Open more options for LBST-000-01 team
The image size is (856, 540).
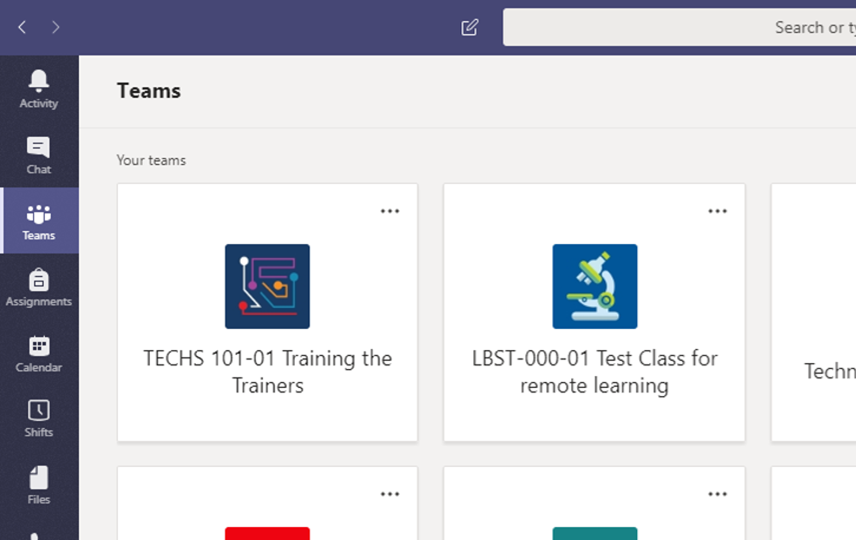[717, 211]
